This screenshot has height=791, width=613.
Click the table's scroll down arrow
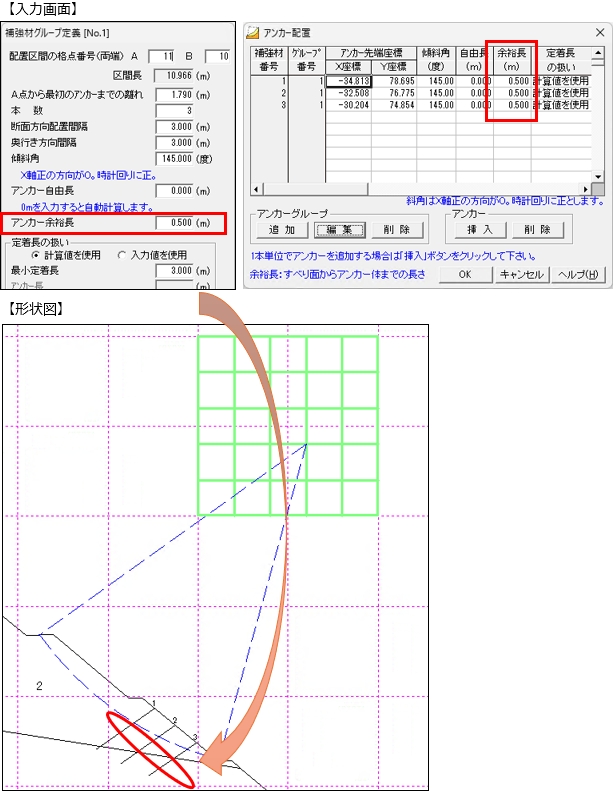pyautogui.click(x=598, y=177)
